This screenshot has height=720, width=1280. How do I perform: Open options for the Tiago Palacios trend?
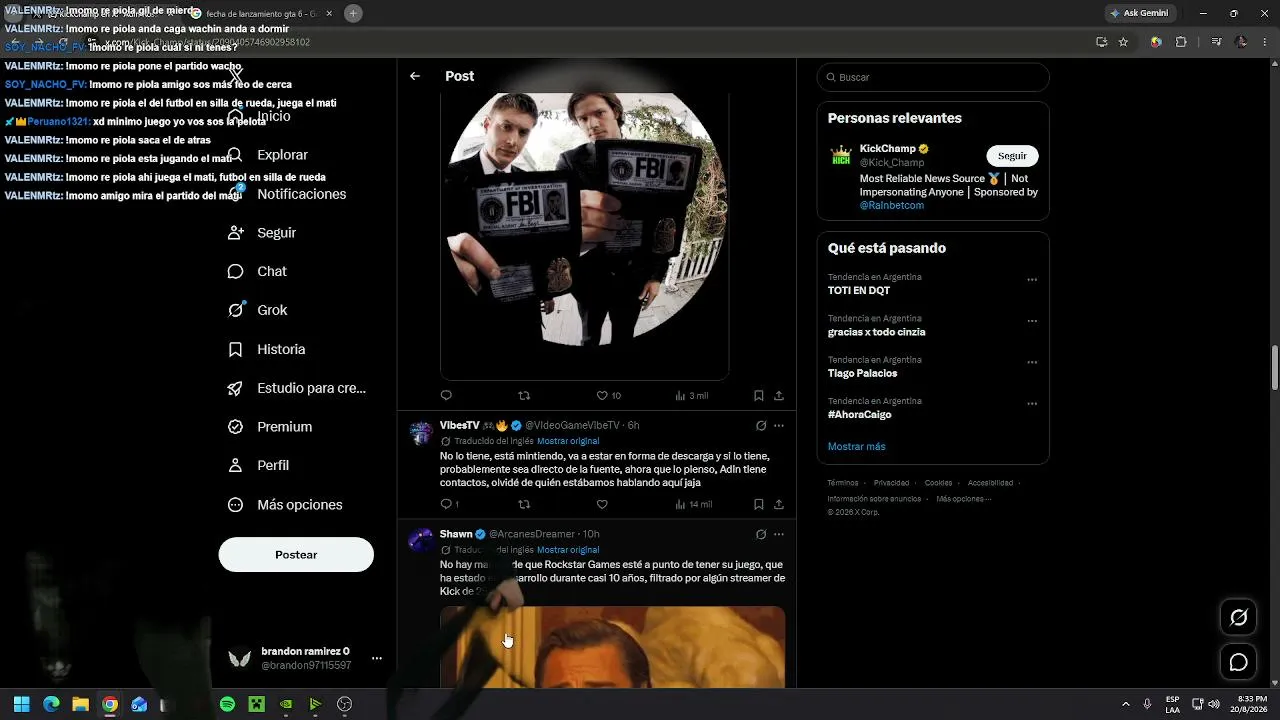pyautogui.click(x=1032, y=363)
